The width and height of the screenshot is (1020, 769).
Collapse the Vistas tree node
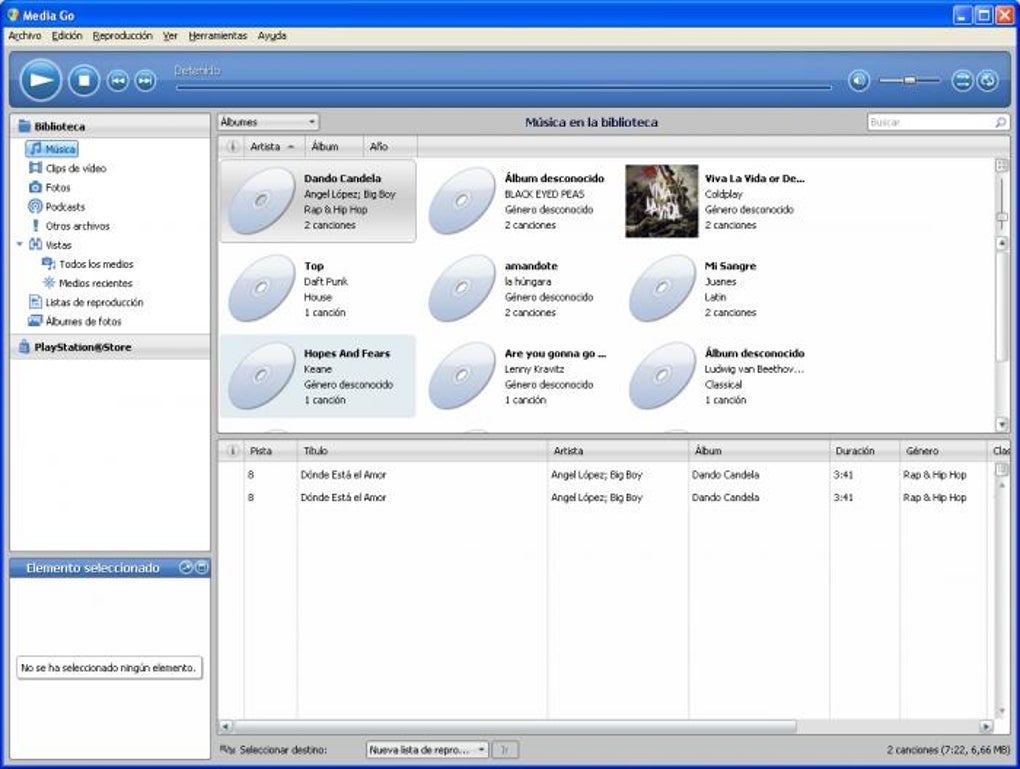click(20, 245)
